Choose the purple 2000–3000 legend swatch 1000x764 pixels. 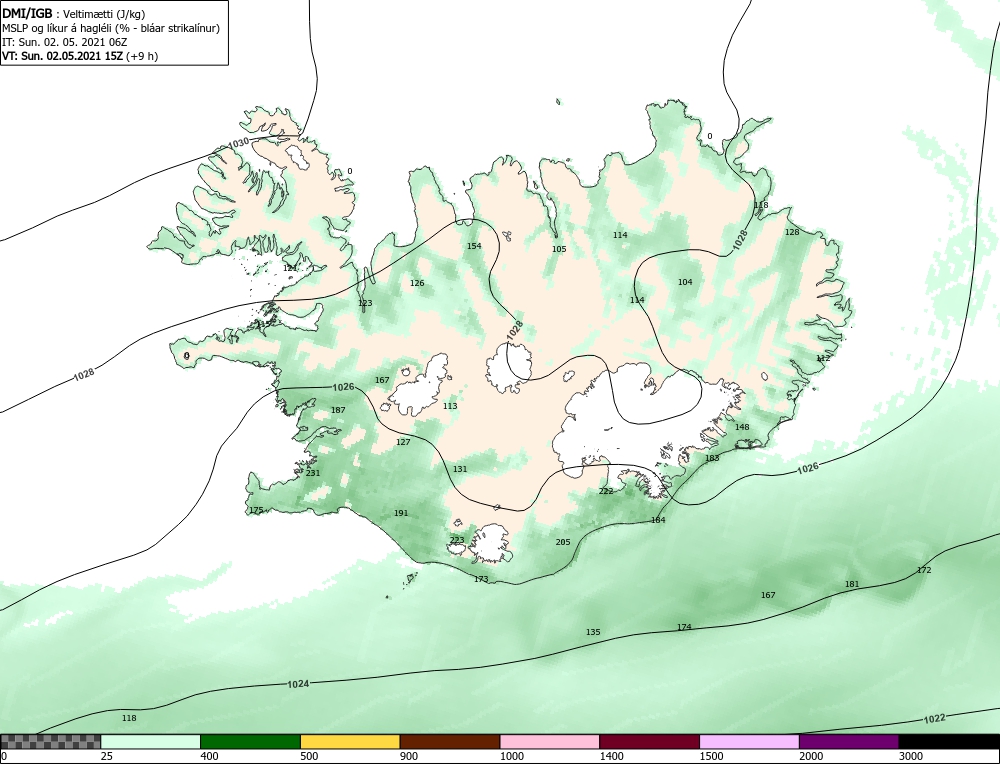849,741
